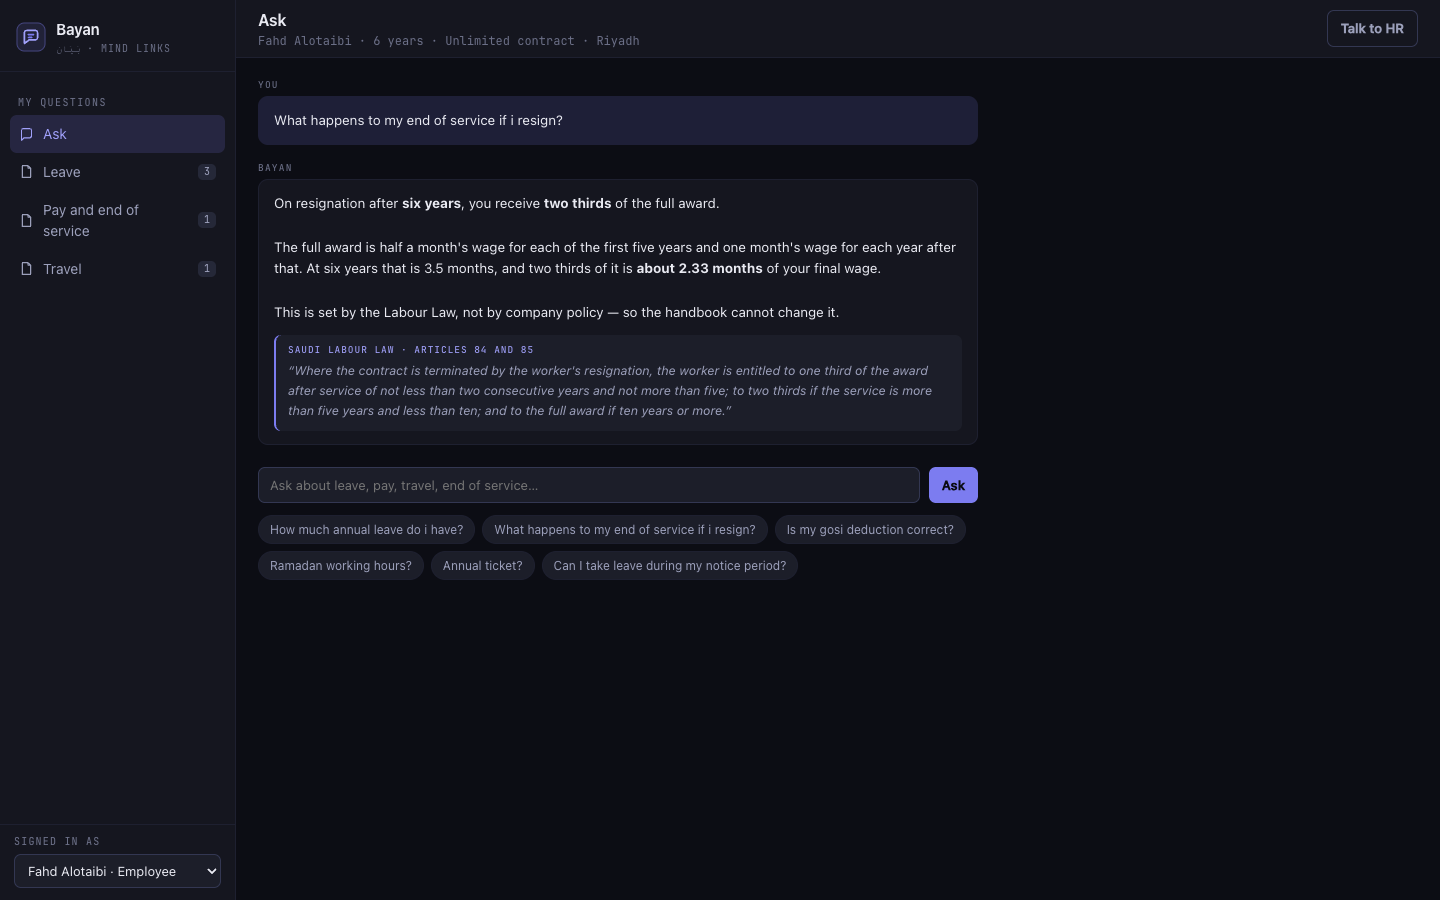The width and height of the screenshot is (1440, 900).
Task: Open the signed-in user dropdown
Action: (x=117, y=871)
